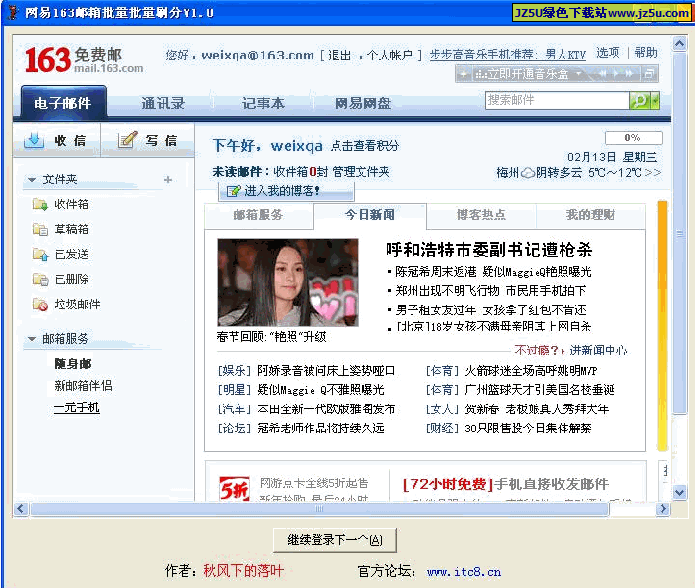Switch to the 记事本 tab
This screenshot has width=695, height=588.
click(x=263, y=103)
